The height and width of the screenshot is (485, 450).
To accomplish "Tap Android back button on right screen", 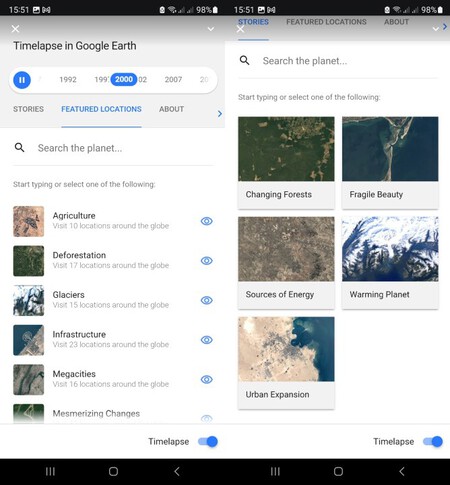I will [x=402, y=471].
